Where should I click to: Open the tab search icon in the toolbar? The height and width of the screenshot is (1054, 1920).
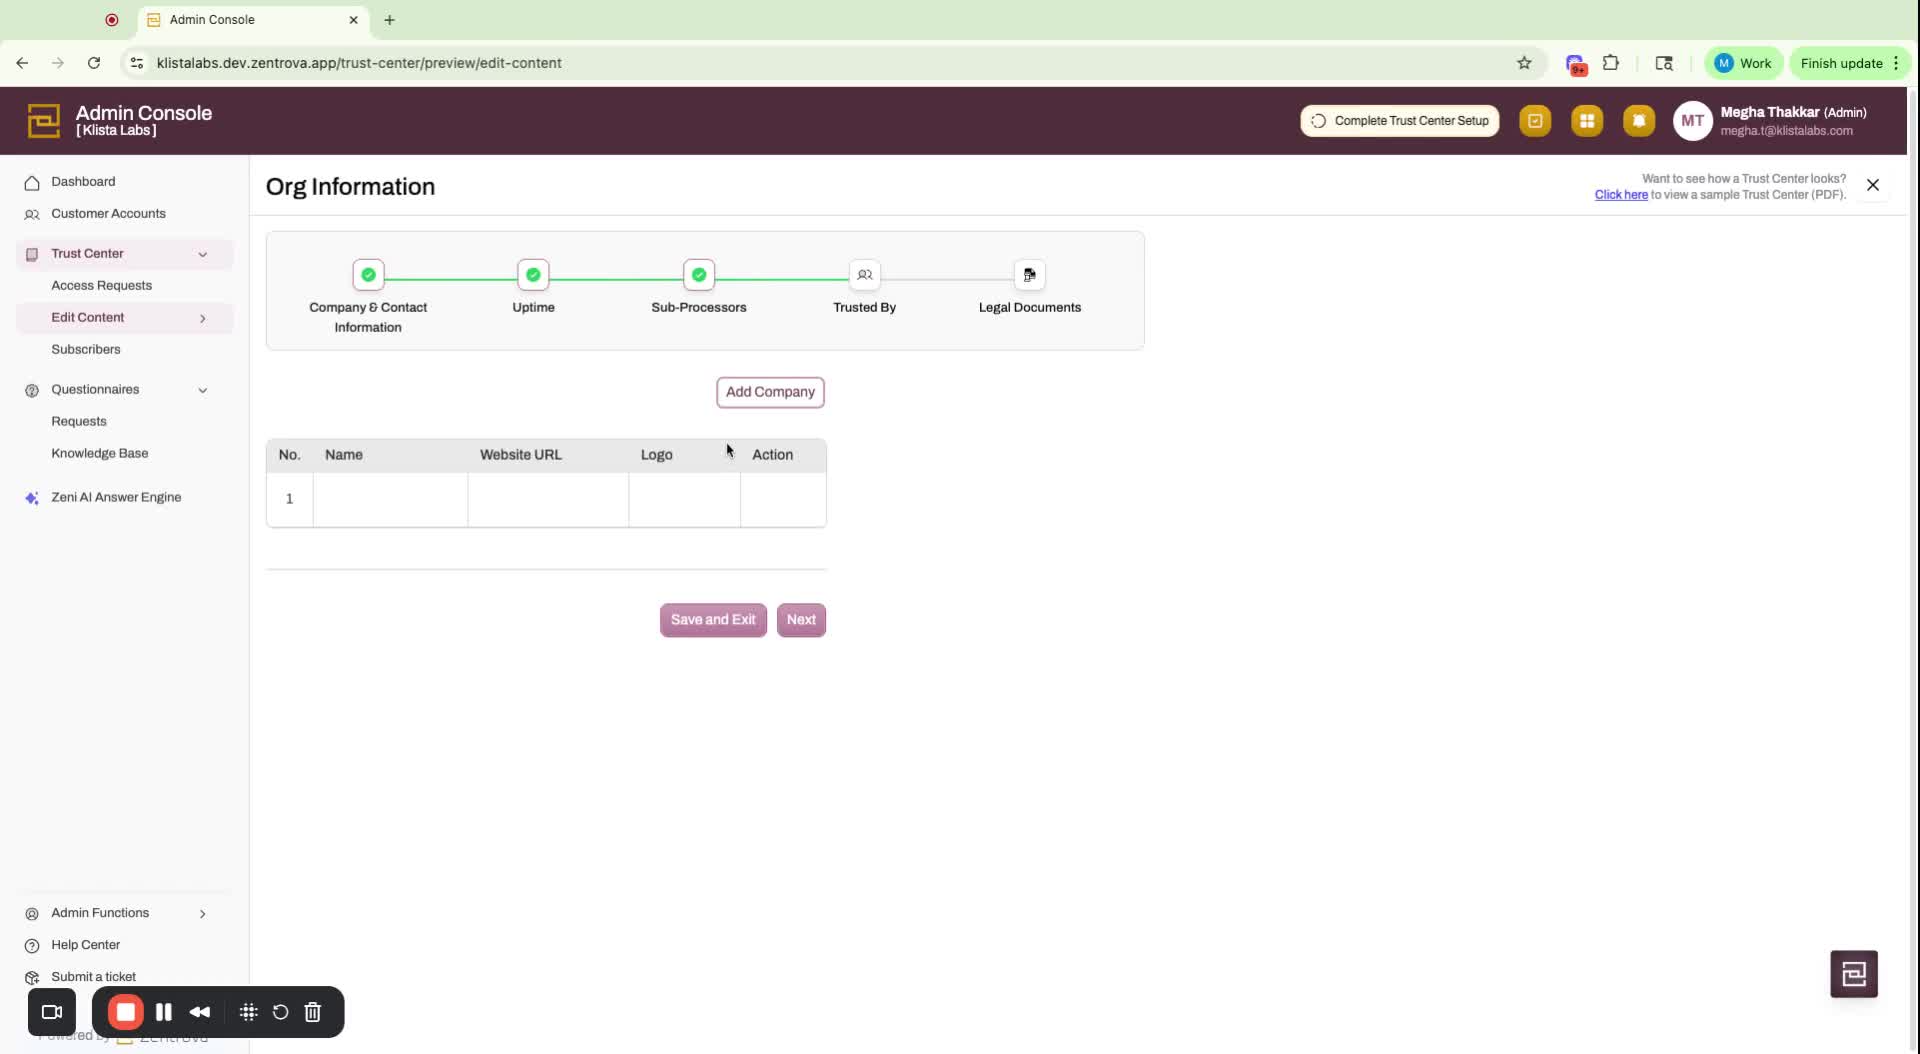point(1664,63)
